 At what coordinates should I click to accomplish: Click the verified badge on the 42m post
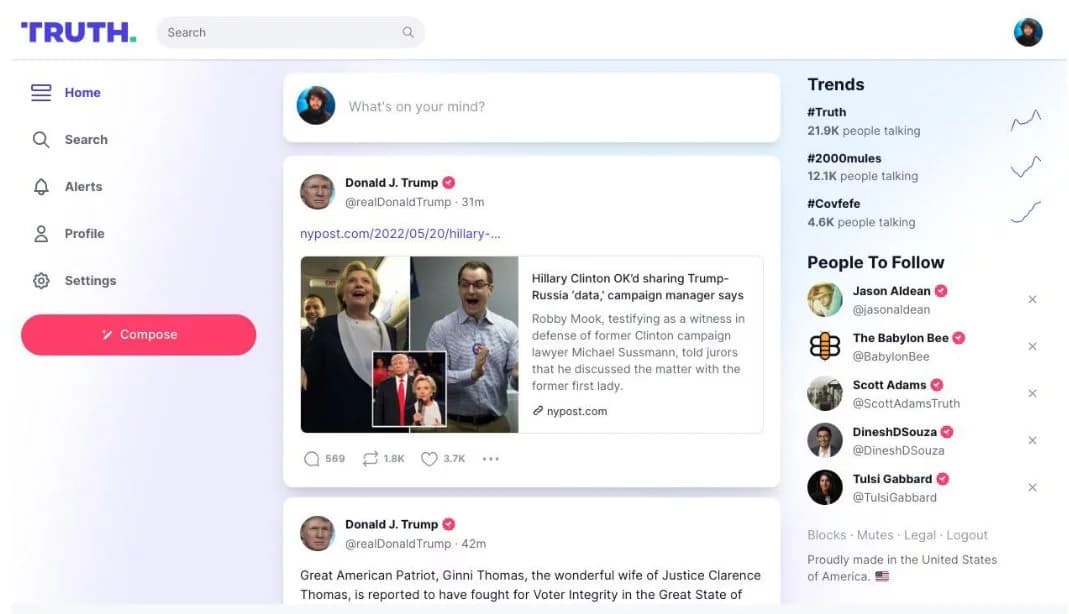coord(449,524)
